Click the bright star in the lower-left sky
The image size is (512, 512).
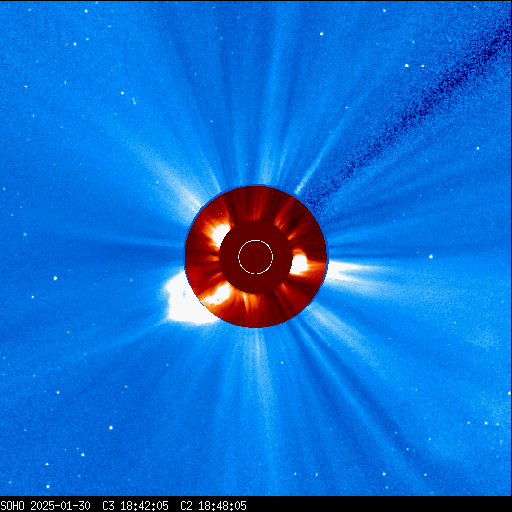tap(111, 428)
